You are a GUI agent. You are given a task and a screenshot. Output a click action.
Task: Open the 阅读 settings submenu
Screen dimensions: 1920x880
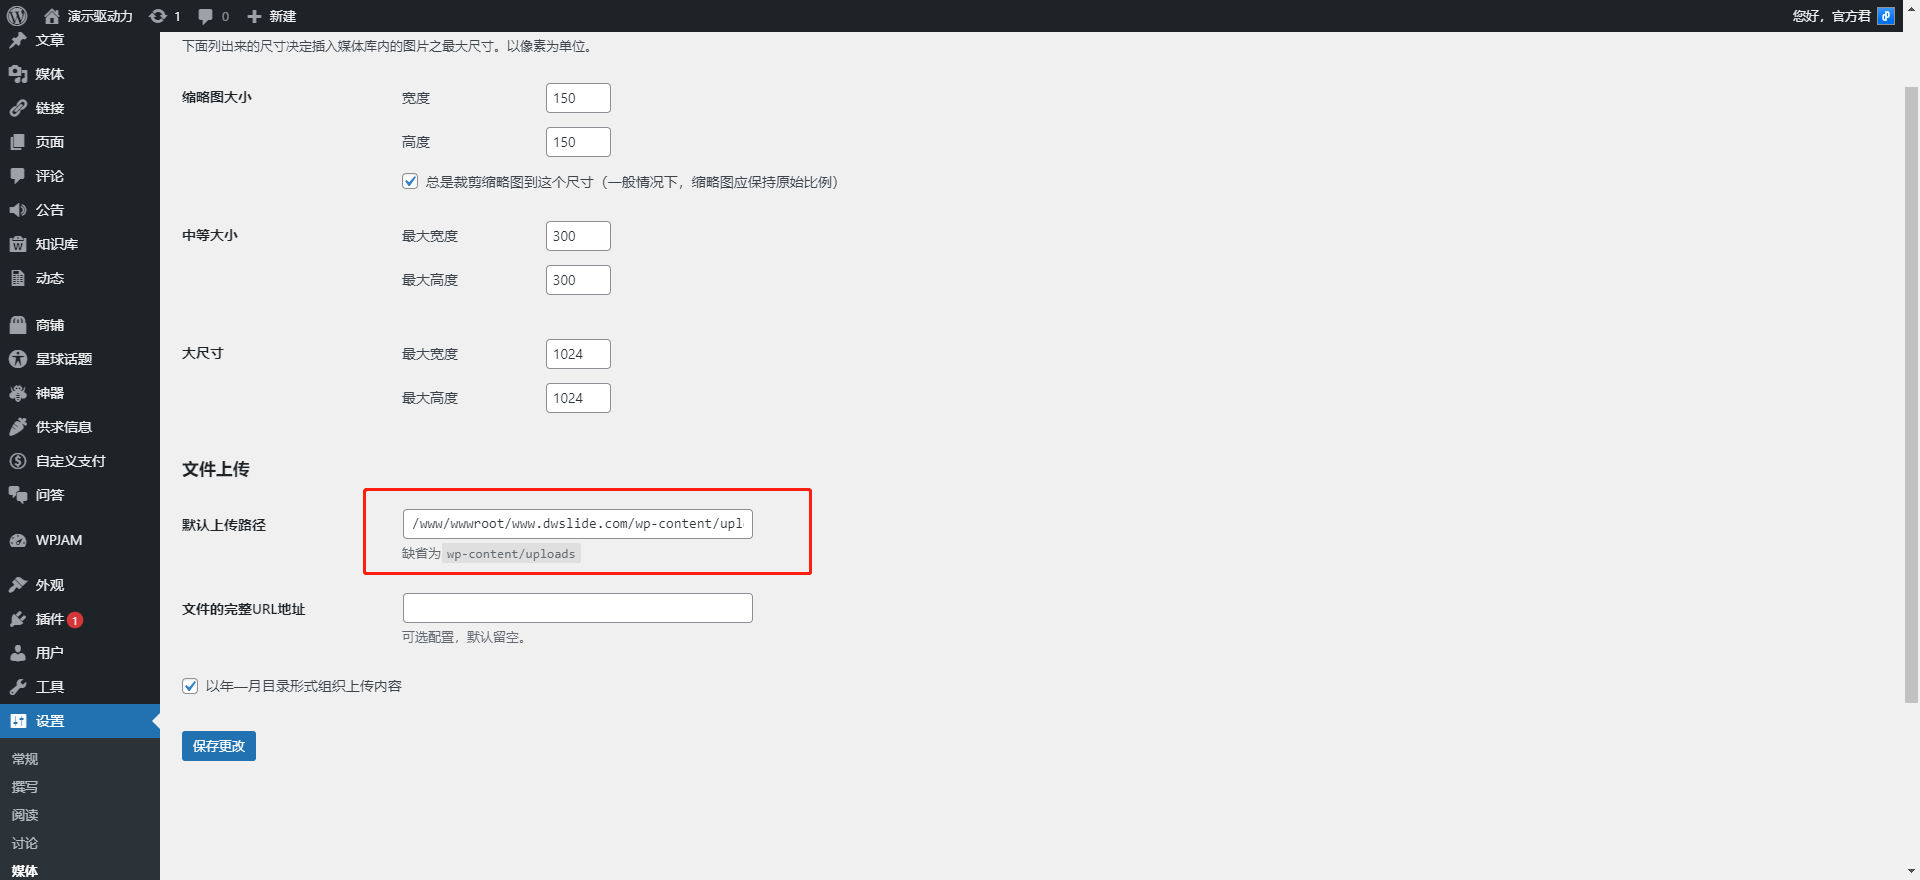25,815
